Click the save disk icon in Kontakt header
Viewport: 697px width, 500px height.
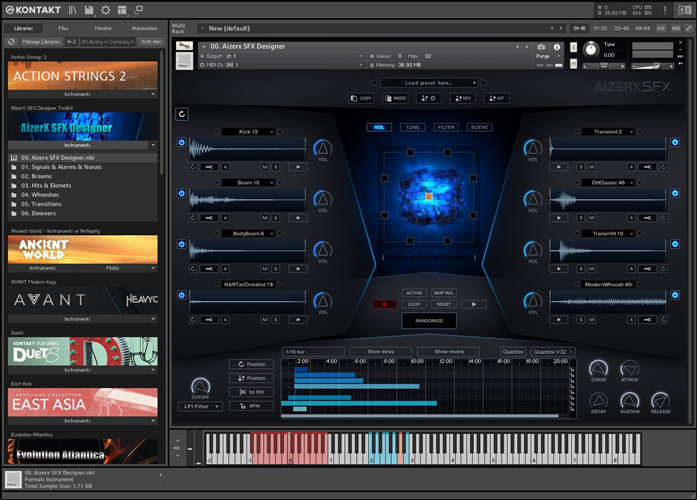coord(89,9)
